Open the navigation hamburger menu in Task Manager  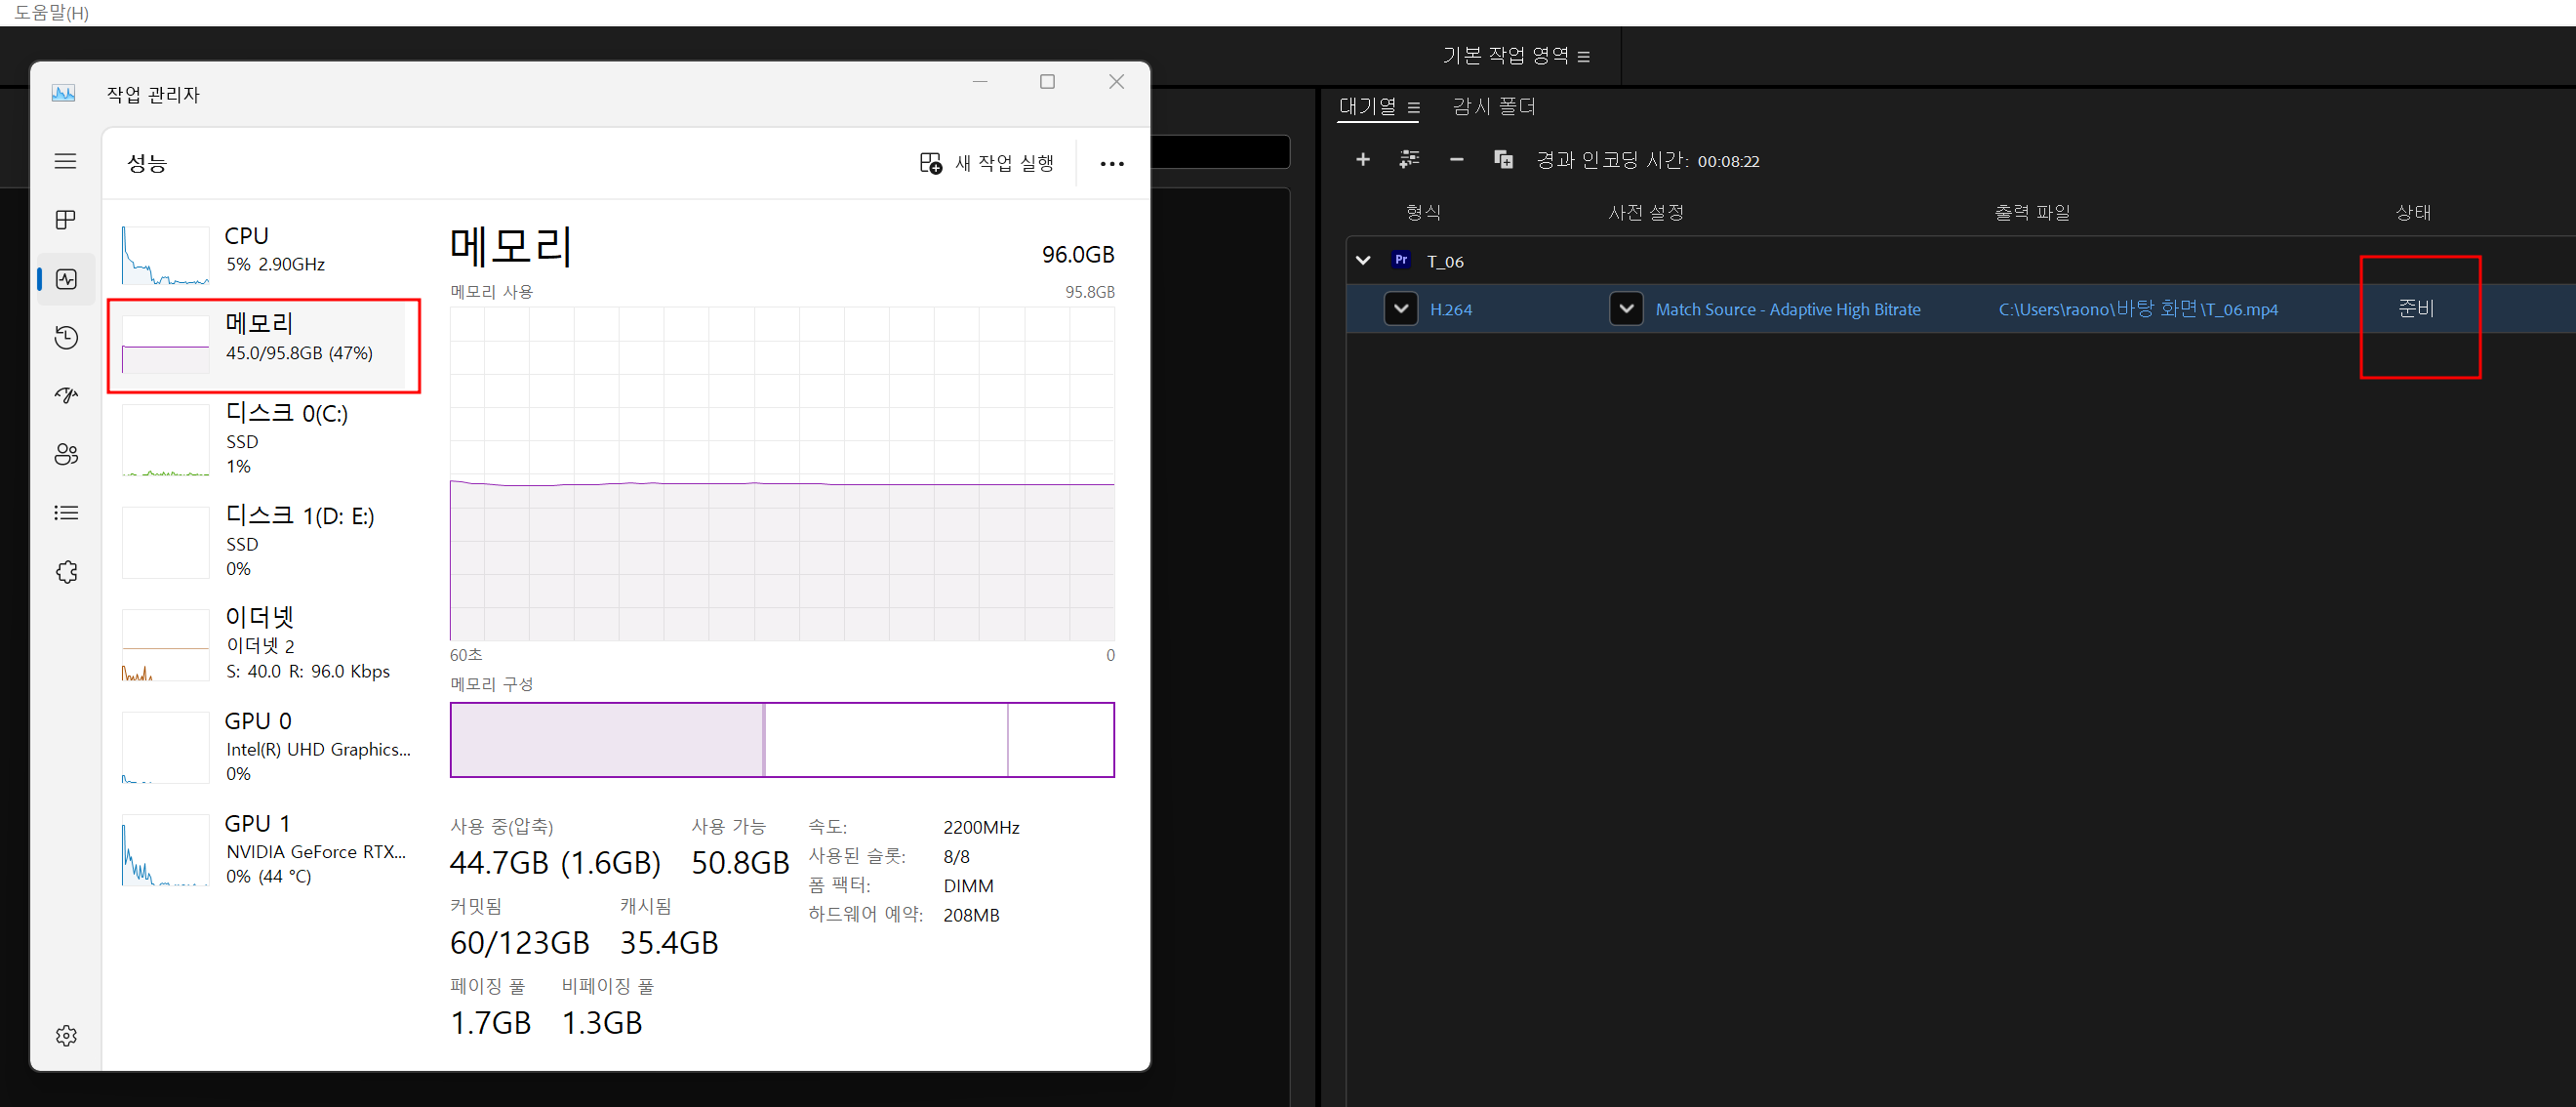tap(65, 160)
